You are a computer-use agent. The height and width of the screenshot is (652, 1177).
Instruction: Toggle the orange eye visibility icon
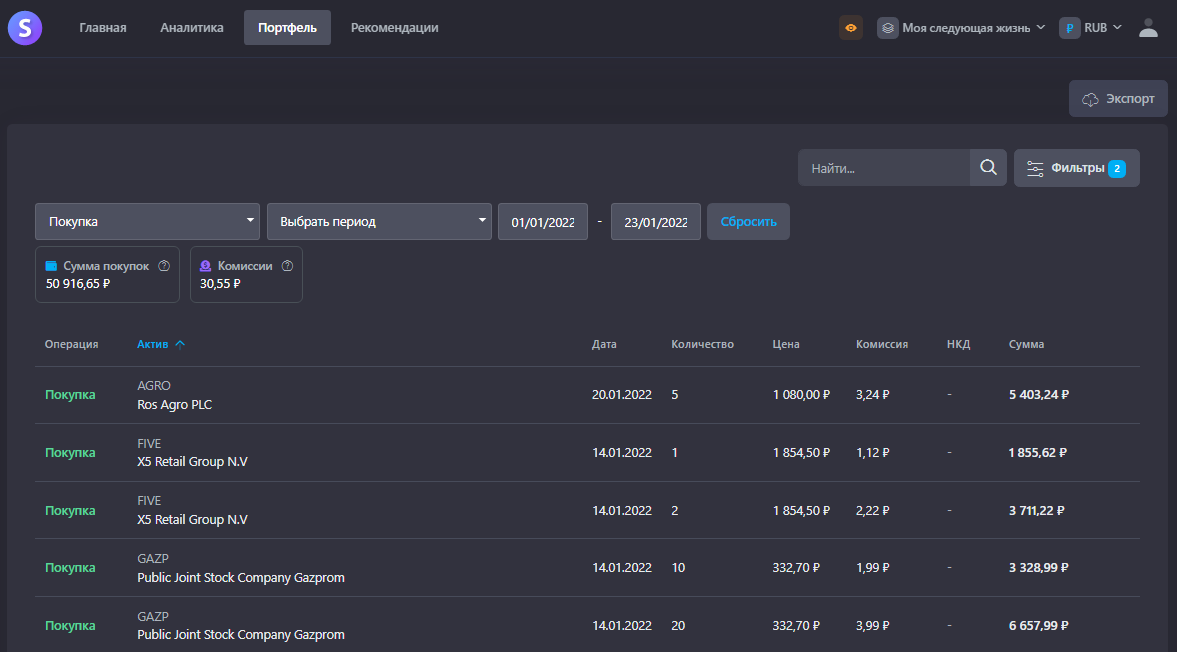pyautogui.click(x=850, y=28)
